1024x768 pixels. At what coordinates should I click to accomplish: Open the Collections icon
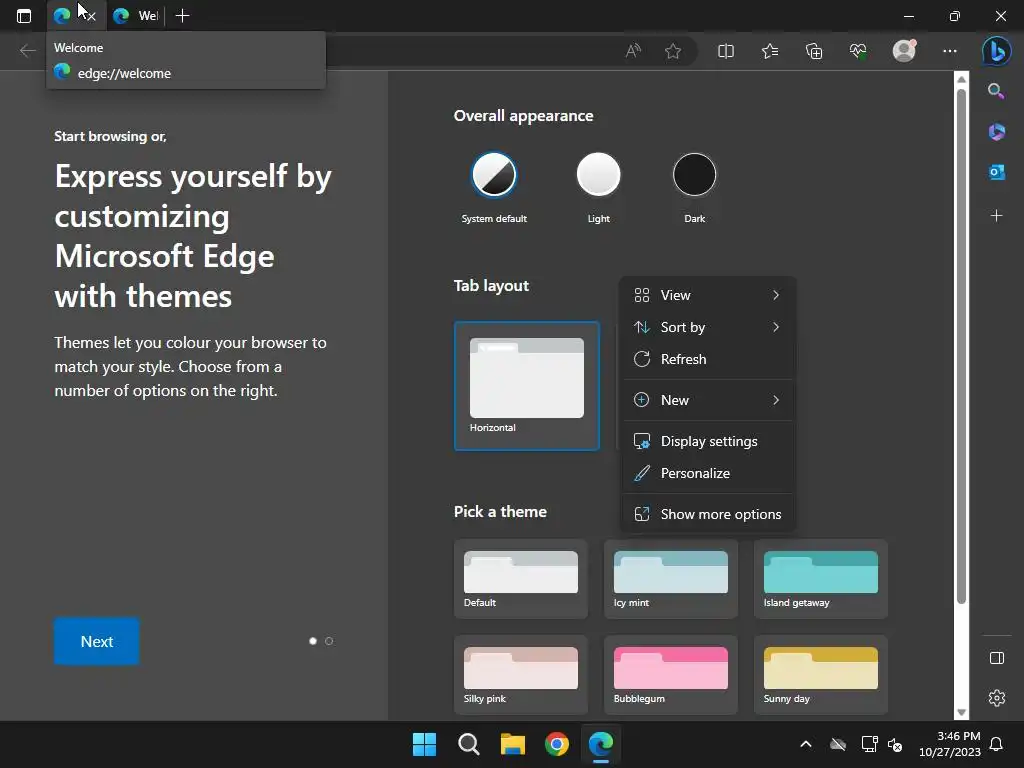(x=814, y=50)
